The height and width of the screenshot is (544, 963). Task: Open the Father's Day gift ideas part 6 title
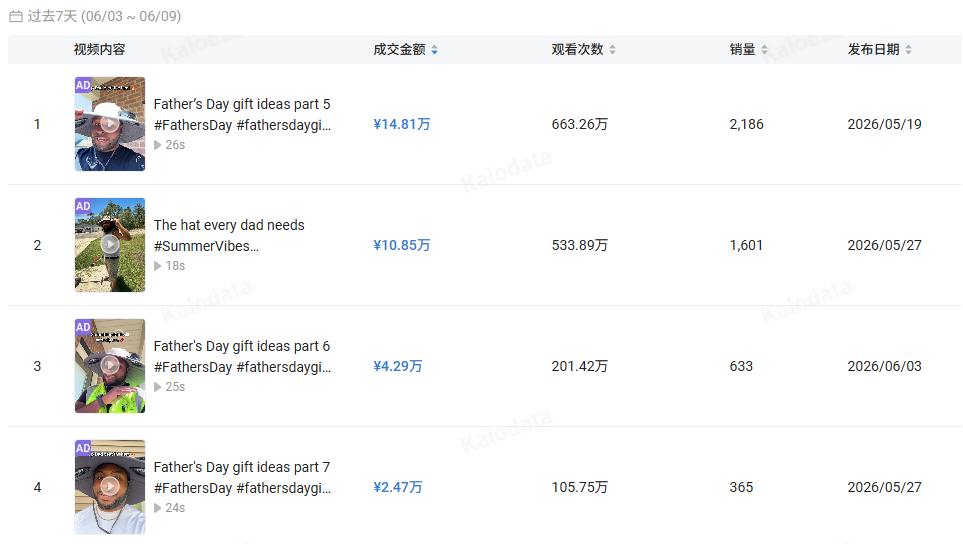click(242, 346)
